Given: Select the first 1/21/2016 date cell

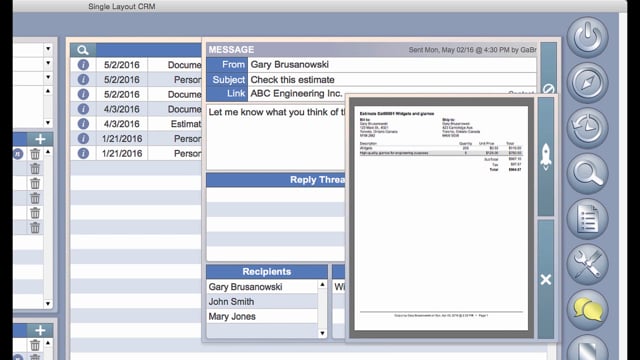Looking at the screenshot, I should (x=122, y=139).
